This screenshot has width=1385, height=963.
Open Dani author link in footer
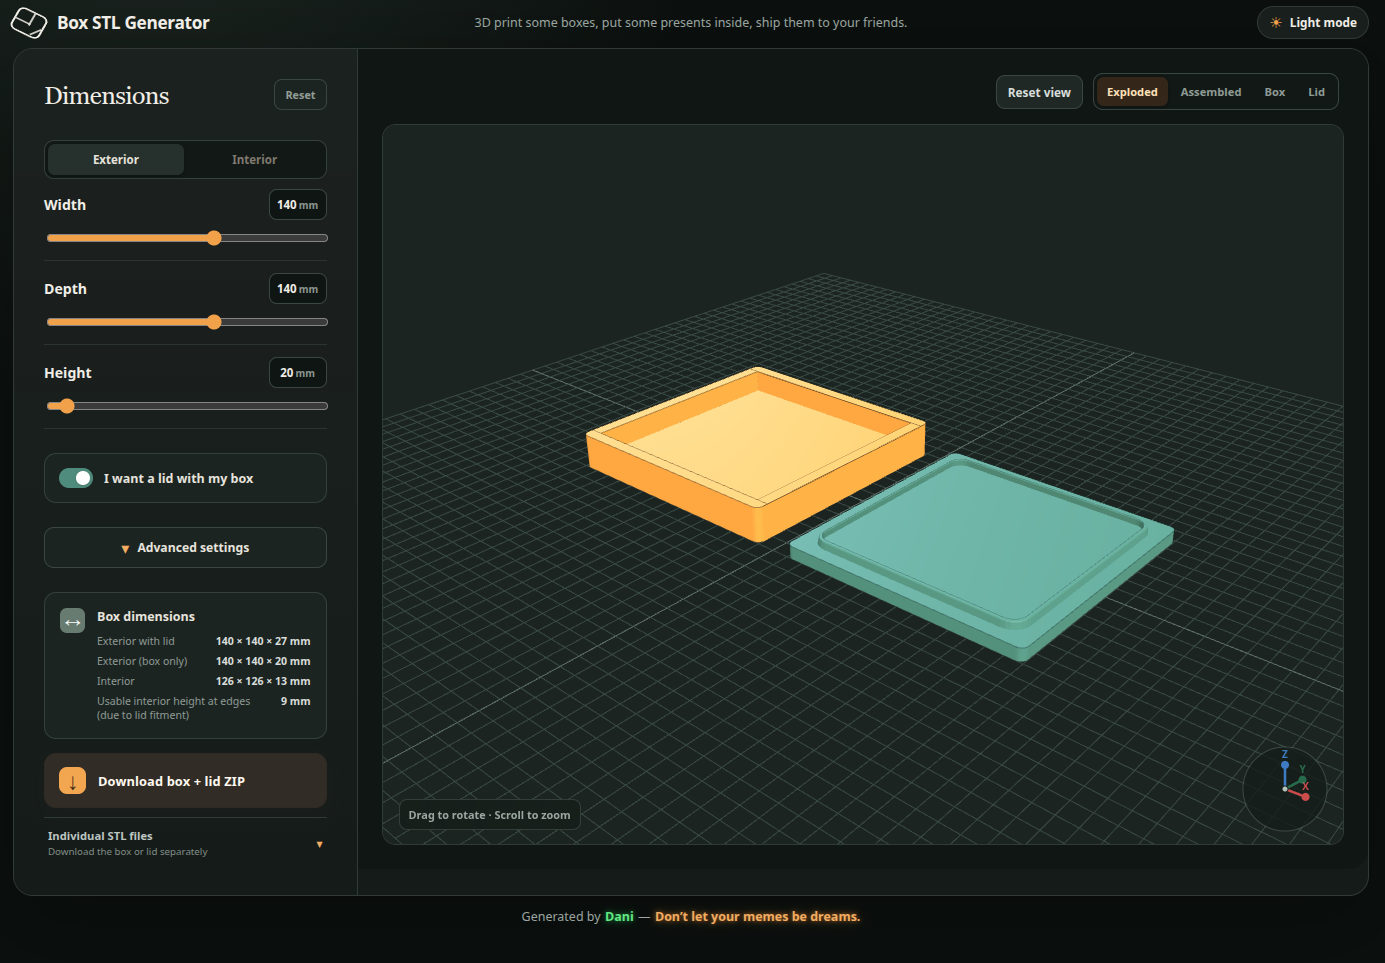tap(619, 917)
